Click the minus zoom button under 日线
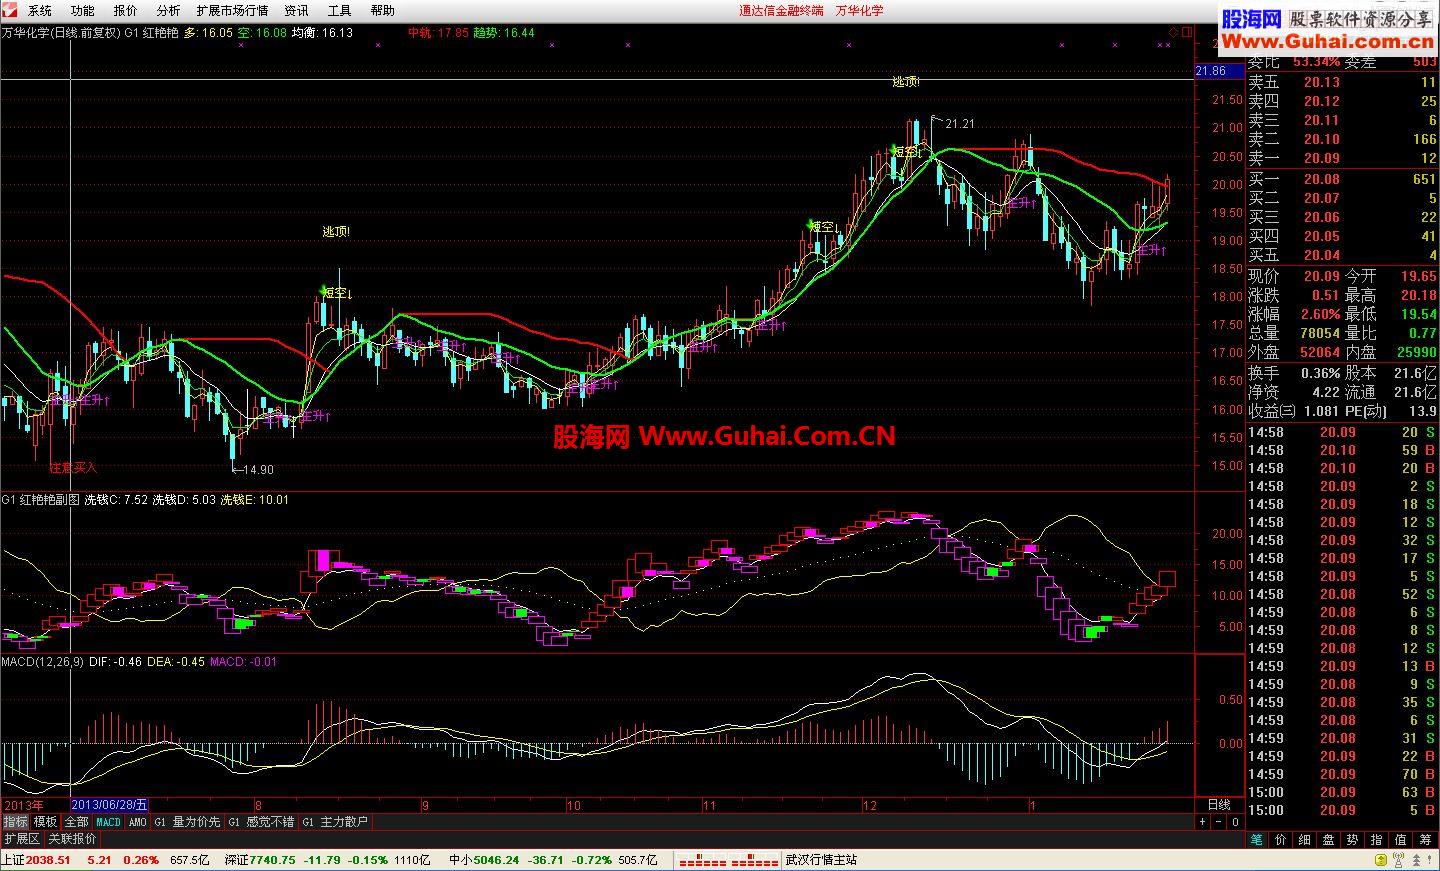This screenshot has height=871, width=1440. pyautogui.click(x=1219, y=822)
